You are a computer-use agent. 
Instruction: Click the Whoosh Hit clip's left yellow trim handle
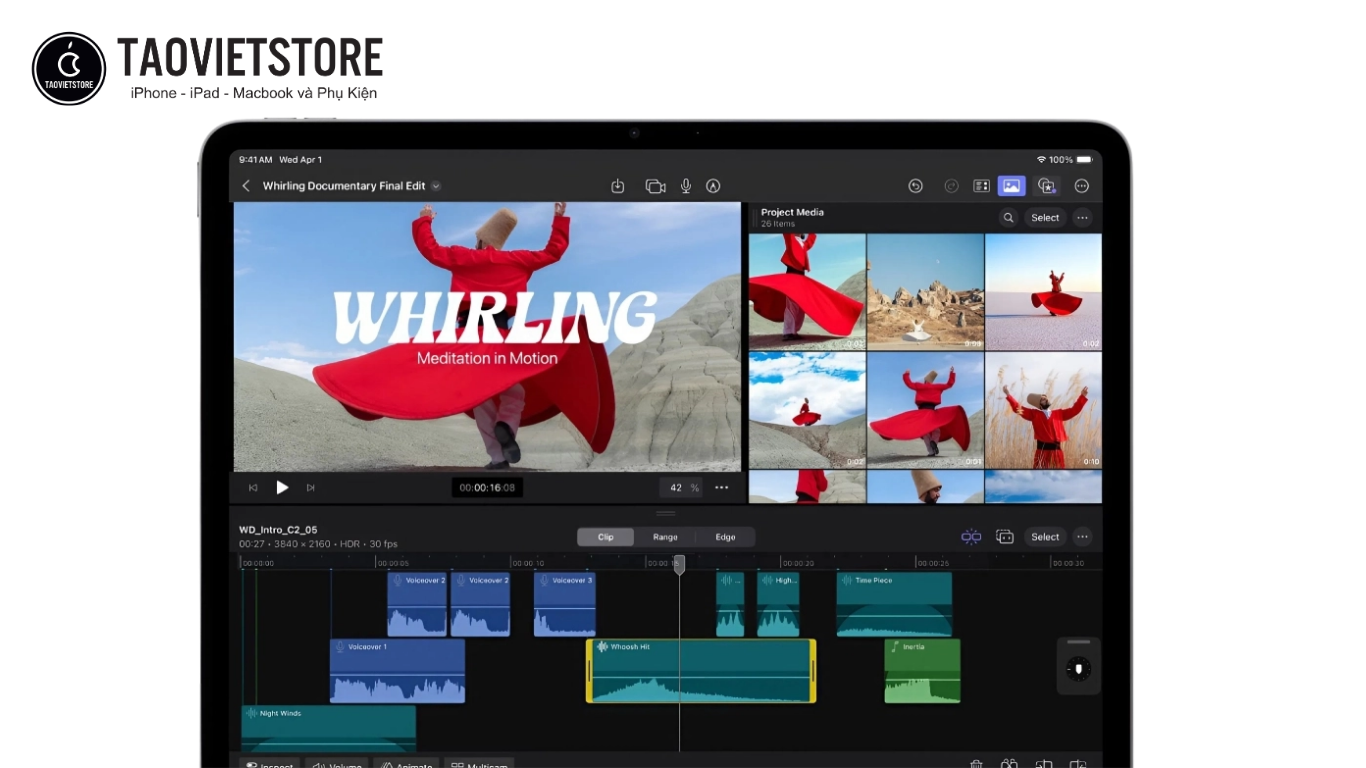tap(589, 671)
